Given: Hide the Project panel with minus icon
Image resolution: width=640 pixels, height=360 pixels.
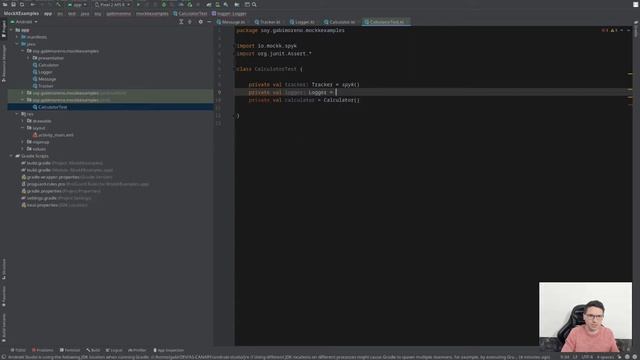Looking at the screenshot, I should point(209,22).
